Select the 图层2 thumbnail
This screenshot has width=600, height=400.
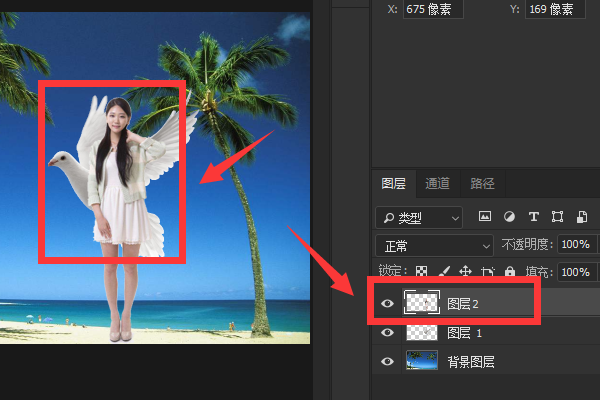coord(422,302)
